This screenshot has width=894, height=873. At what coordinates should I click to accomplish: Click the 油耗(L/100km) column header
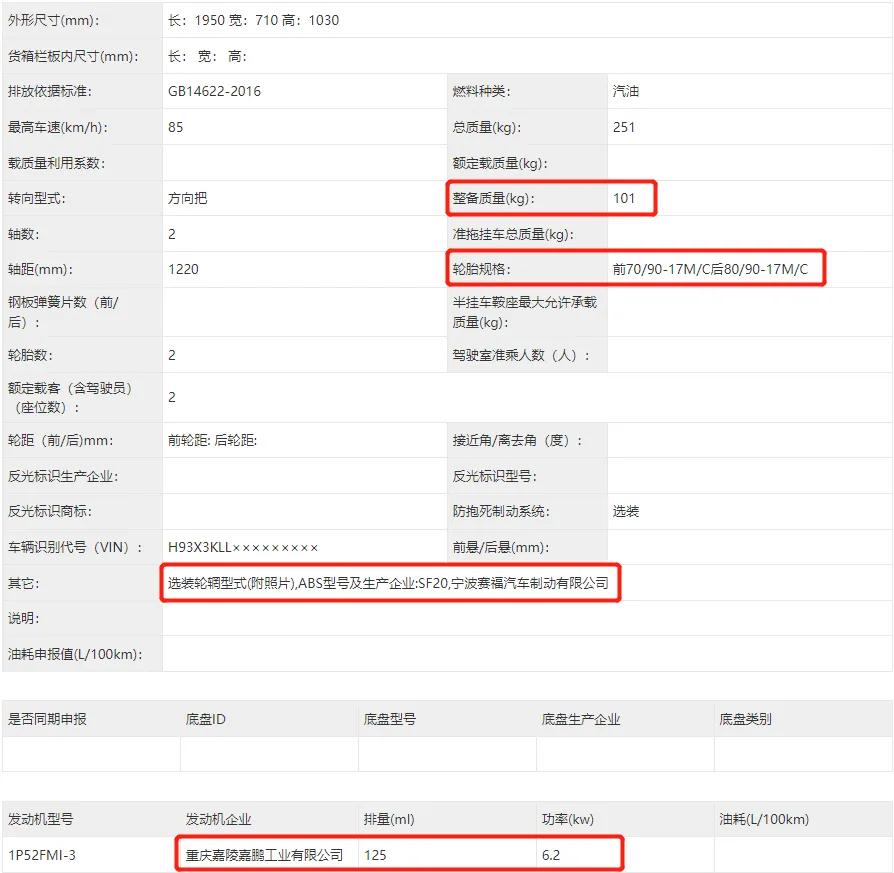(x=764, y=819)
